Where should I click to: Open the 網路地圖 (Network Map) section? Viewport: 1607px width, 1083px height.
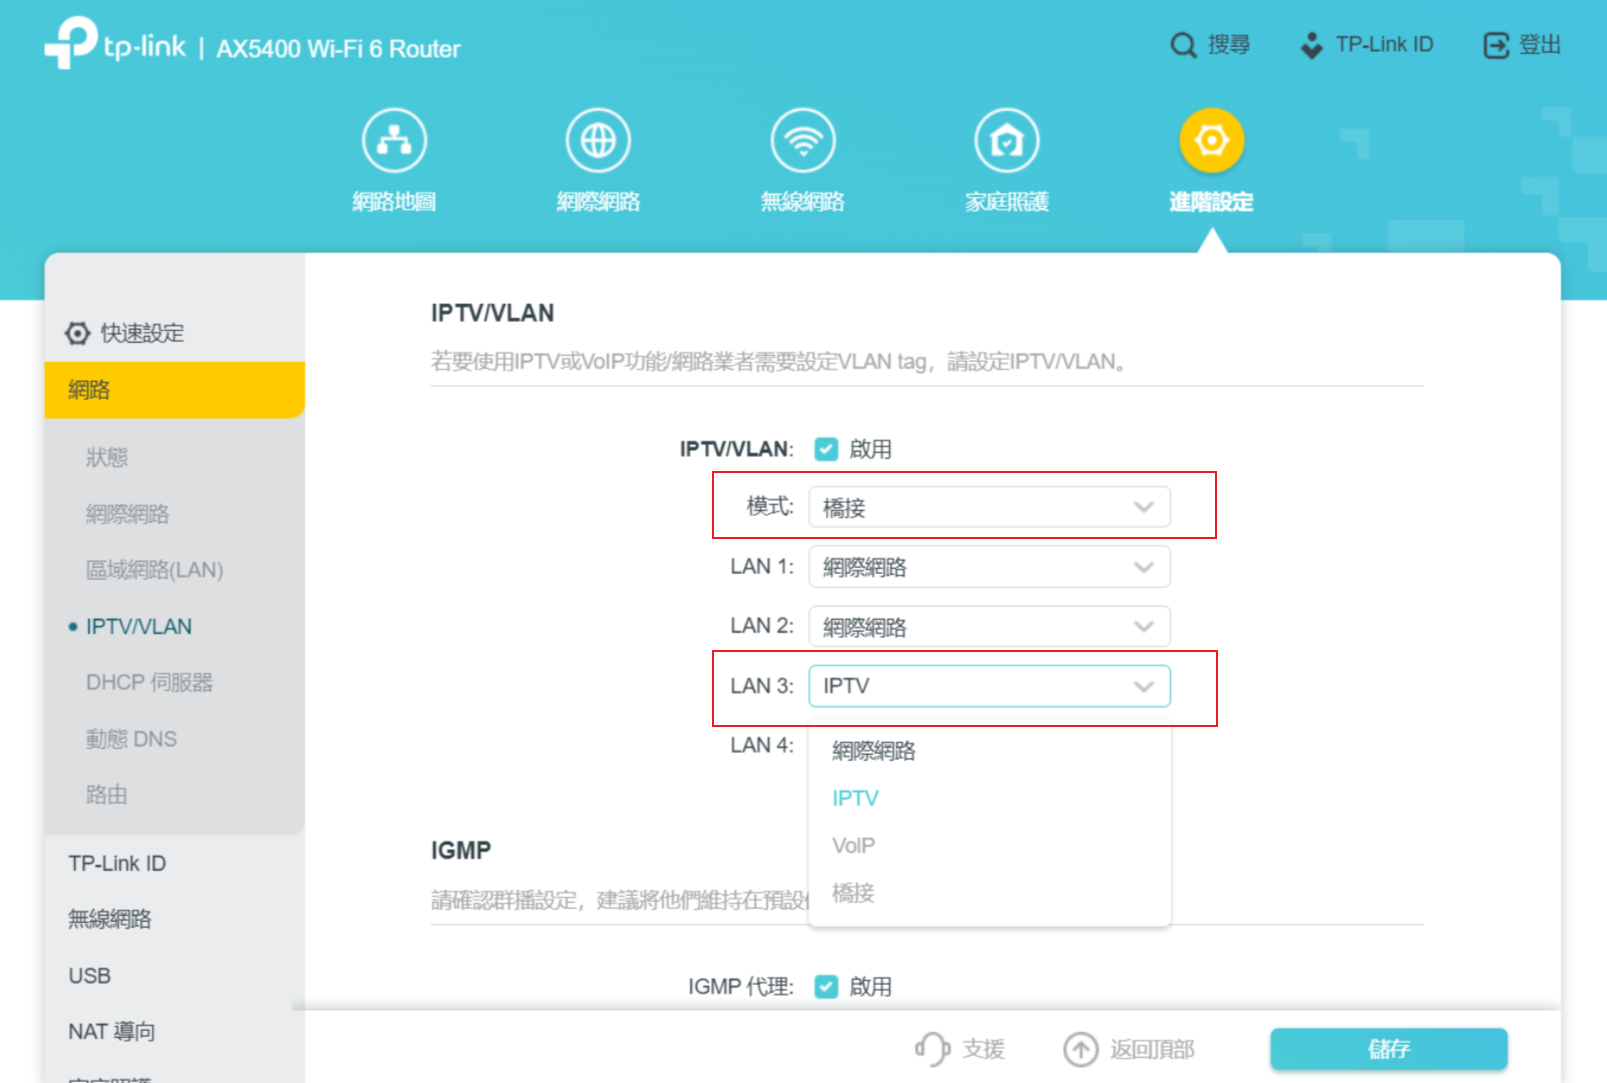pyautogui.click(x=394, y=140)
